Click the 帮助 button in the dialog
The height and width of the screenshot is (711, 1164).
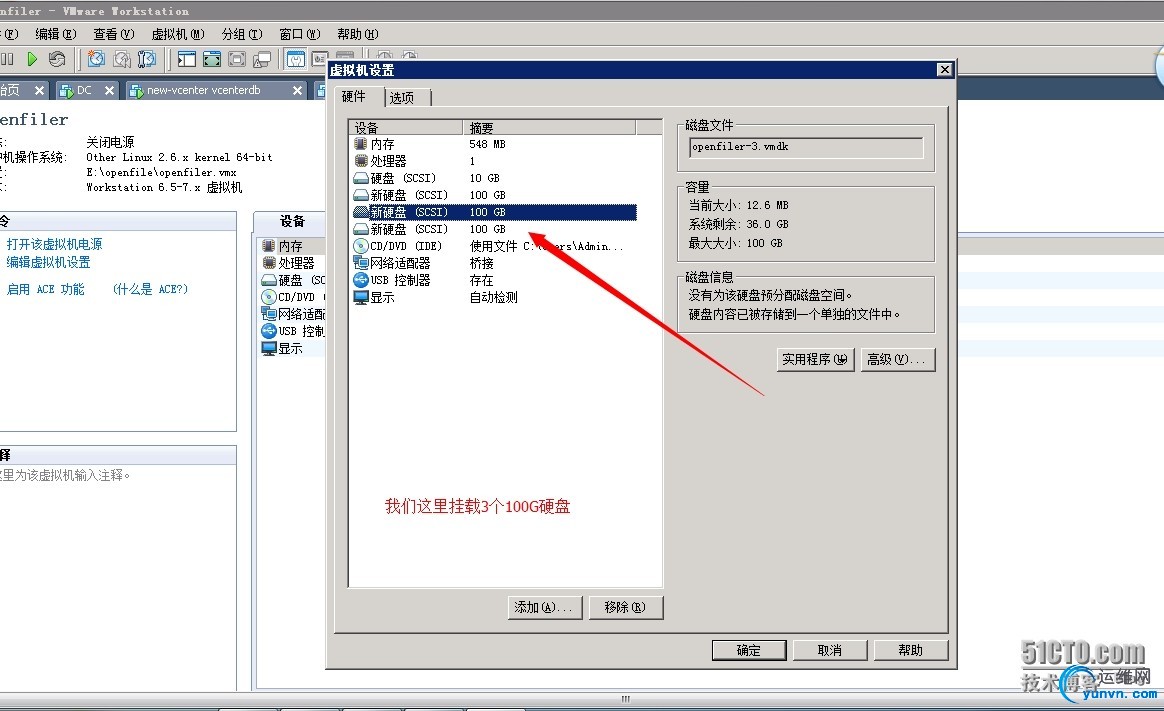click(911, 650)
